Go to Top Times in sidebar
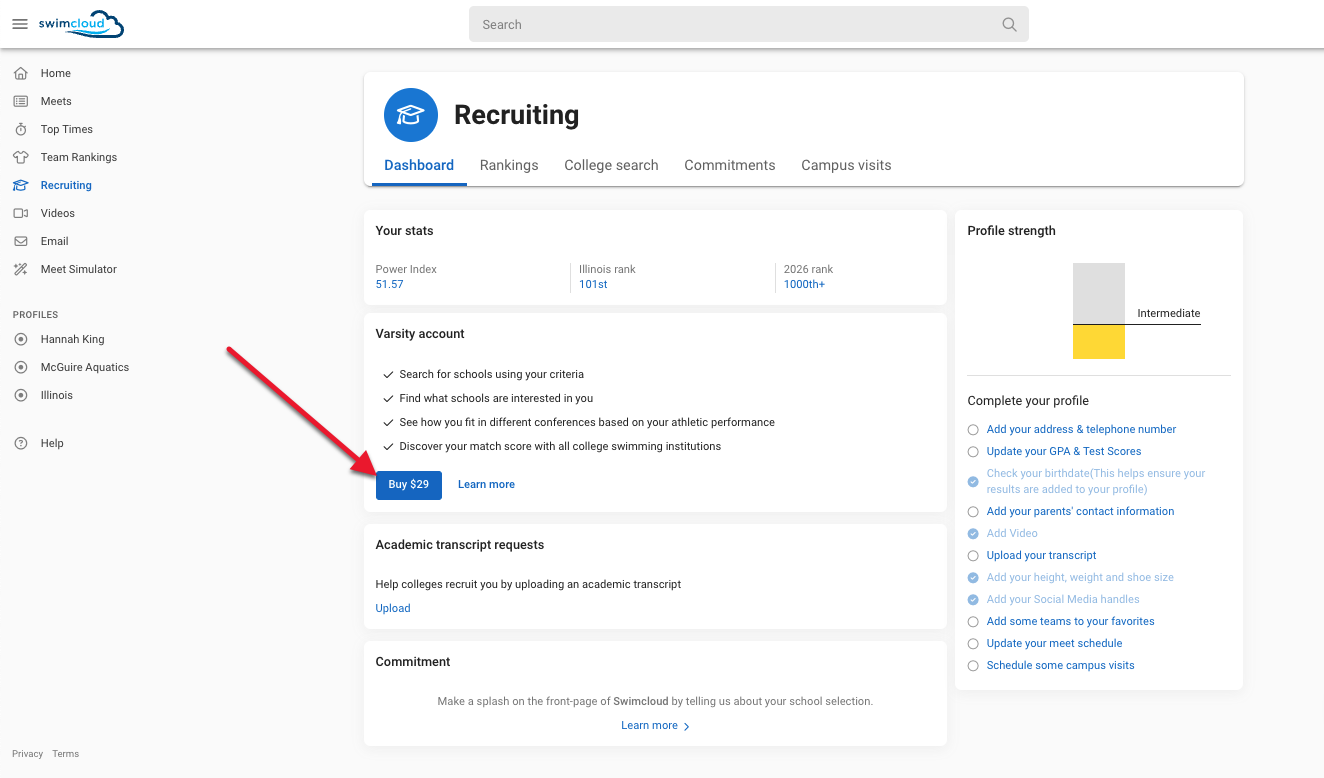The image size is (1324, 778). point(67,129)
